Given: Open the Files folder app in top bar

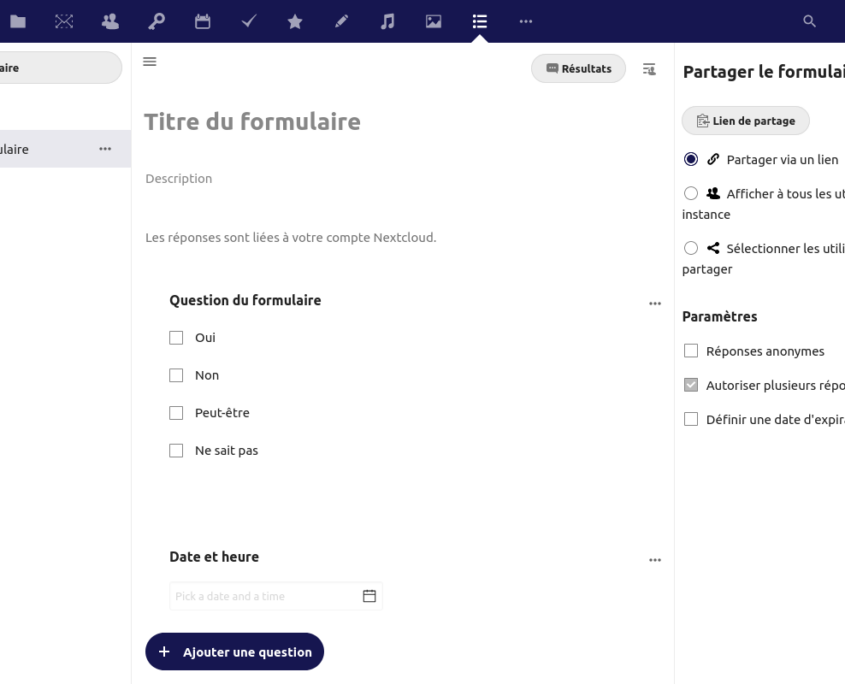Looking at the screenshot, I should click(x=19, y=21).
